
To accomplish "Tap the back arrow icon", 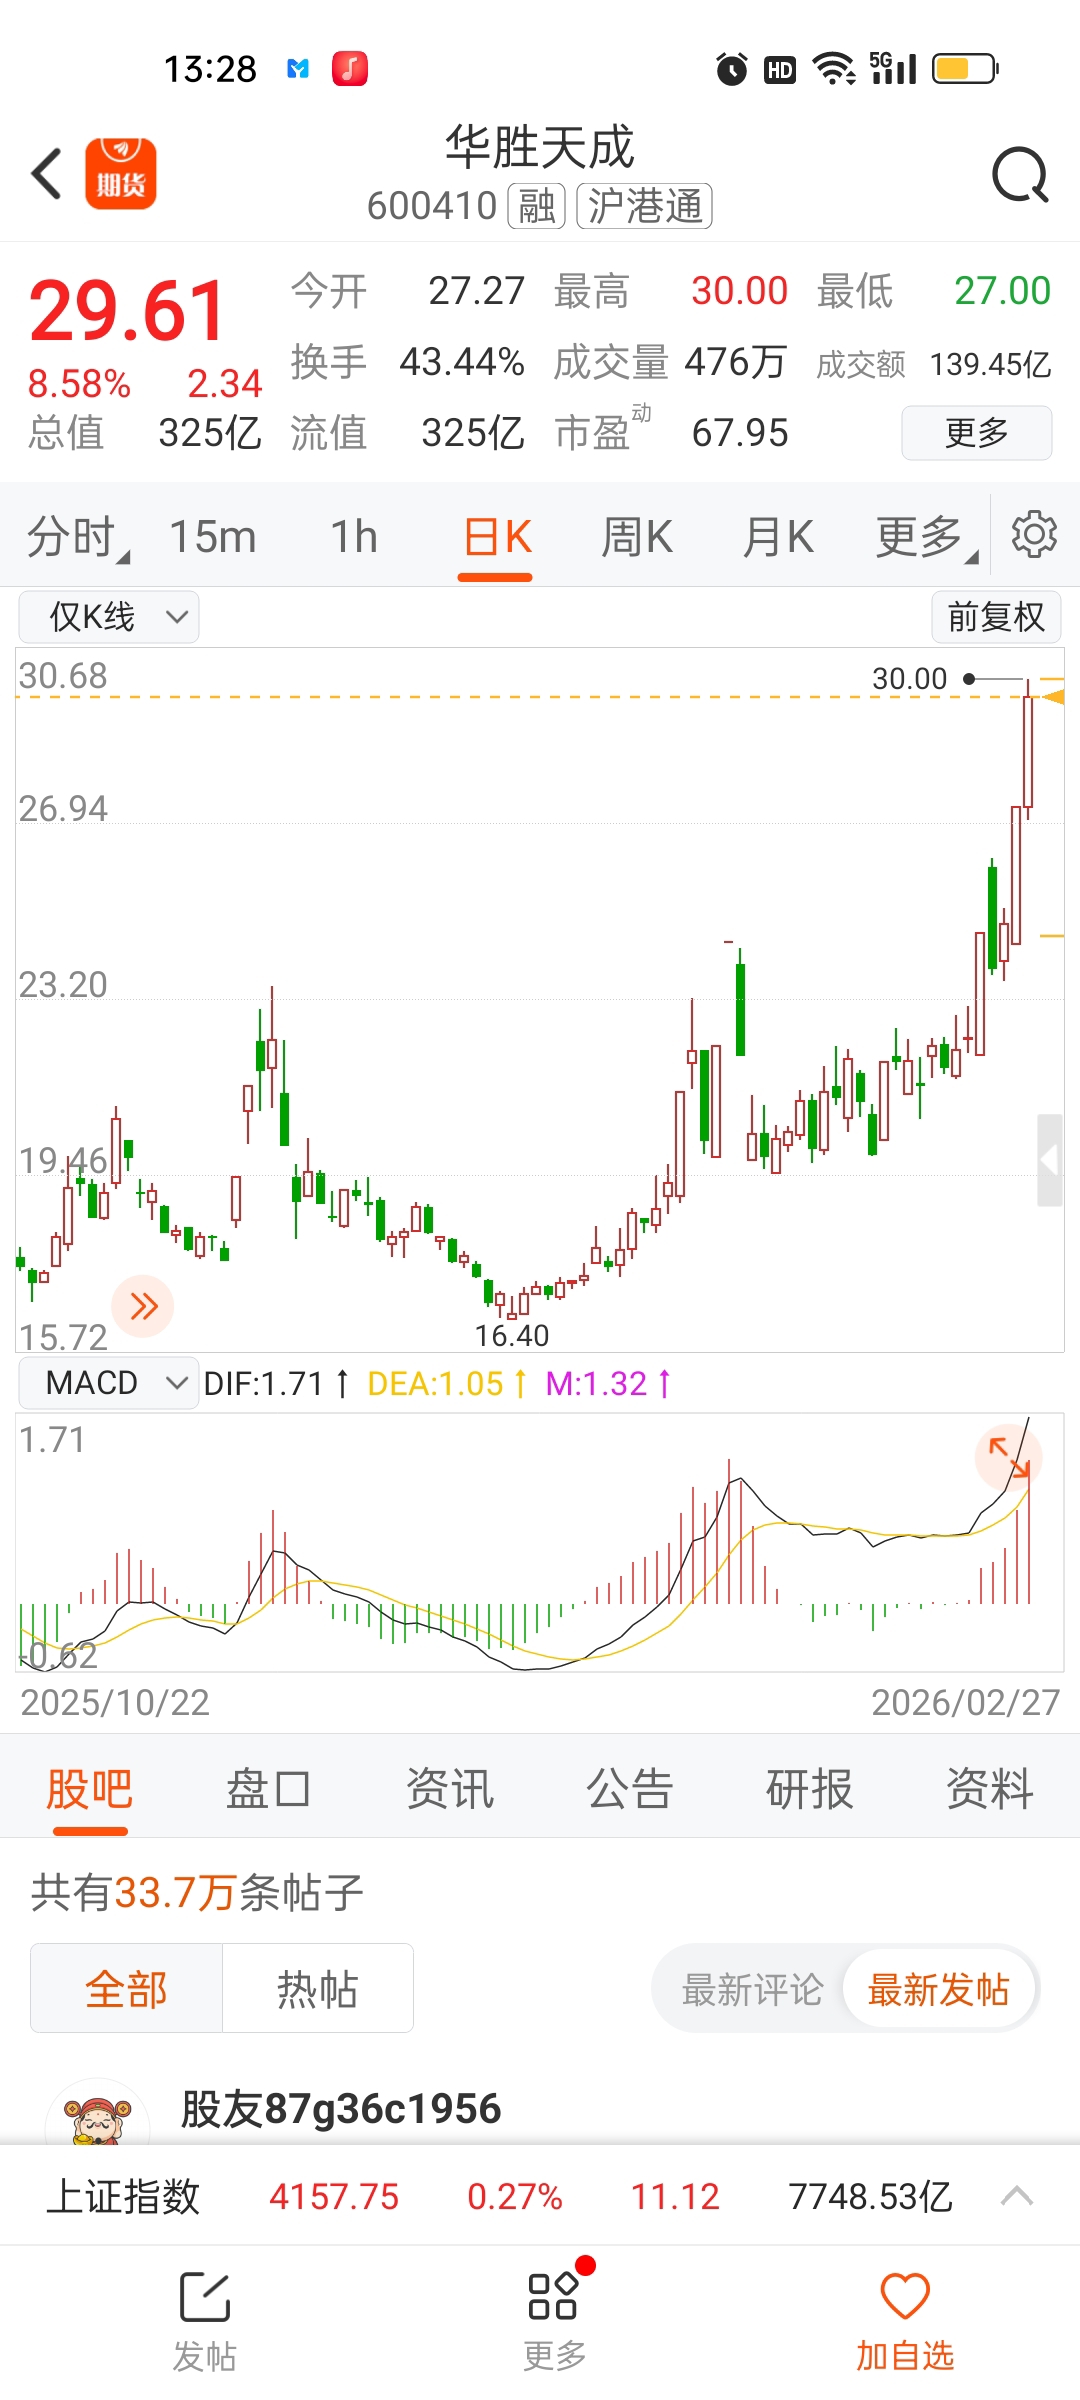I will (x=47, y=174).
